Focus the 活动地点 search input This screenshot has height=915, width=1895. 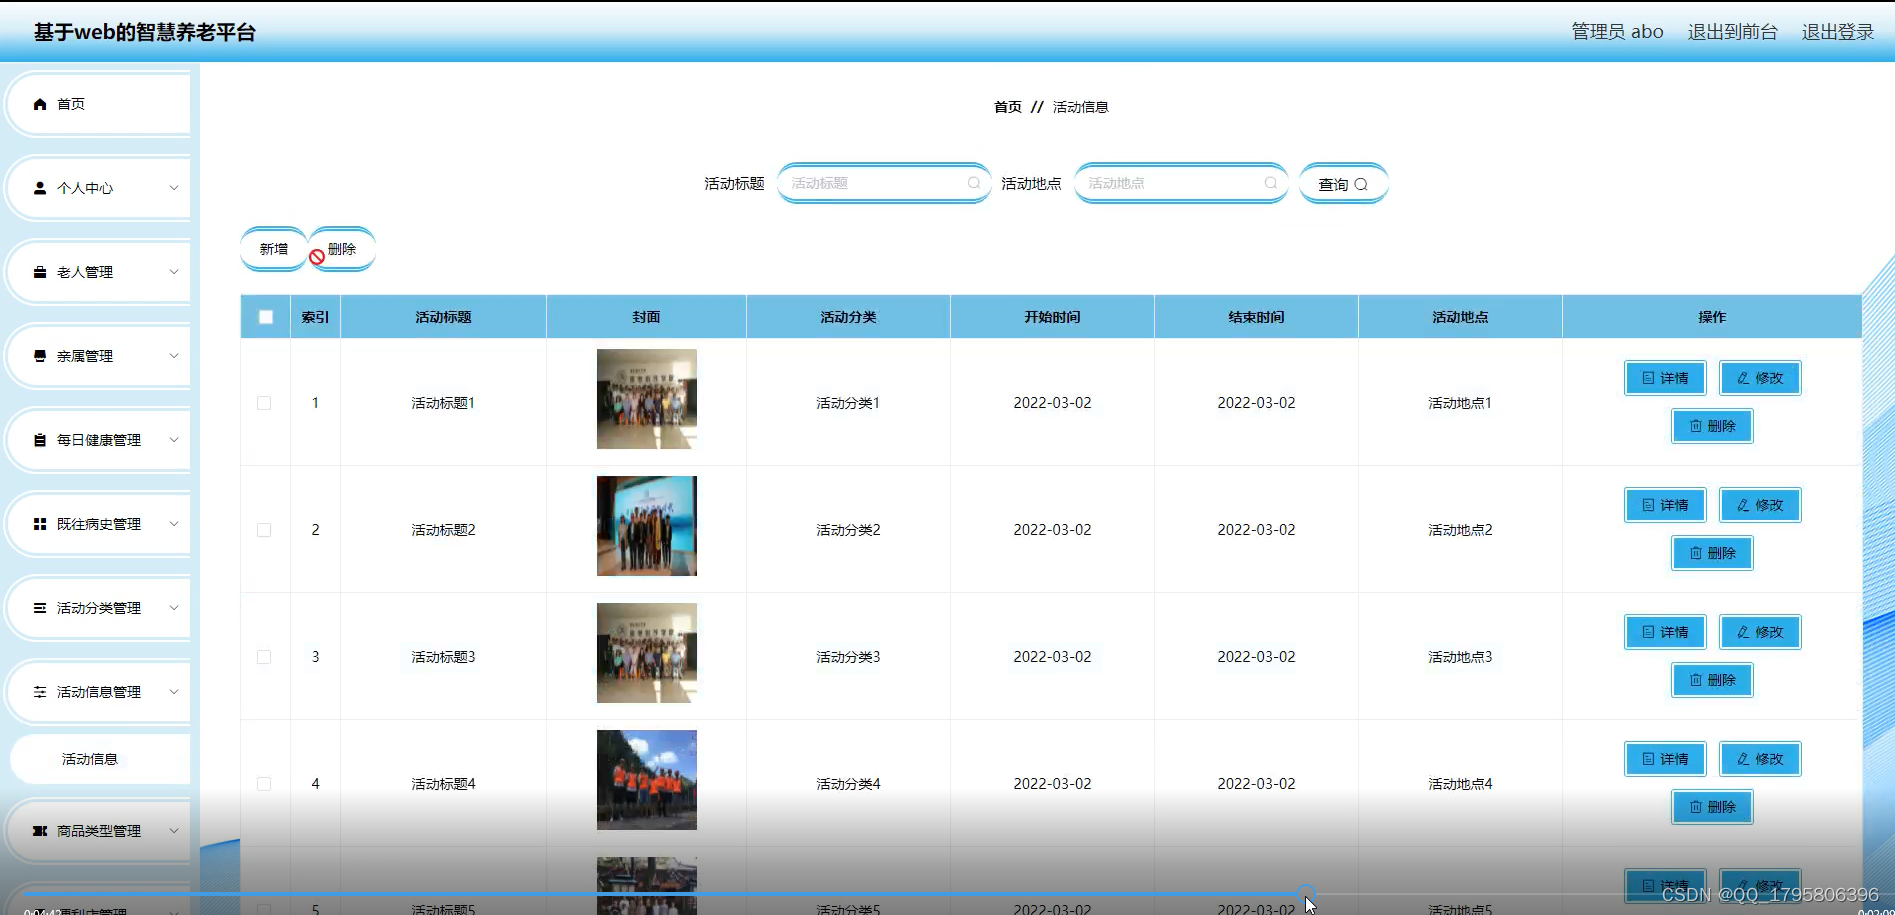(1180, 183)
